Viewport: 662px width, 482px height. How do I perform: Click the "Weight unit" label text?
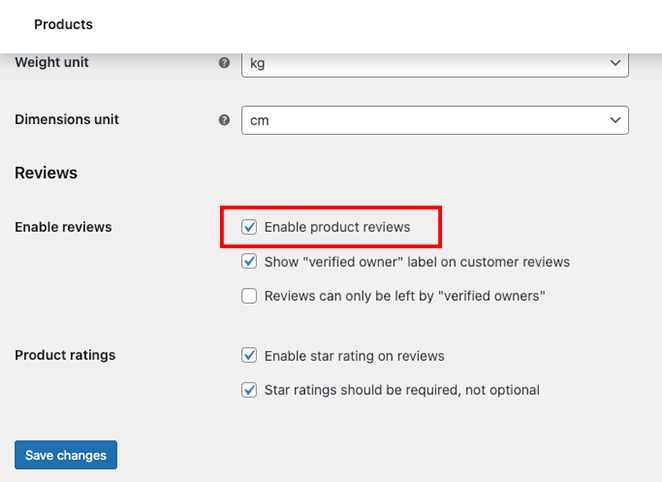(x=52, y=62)
